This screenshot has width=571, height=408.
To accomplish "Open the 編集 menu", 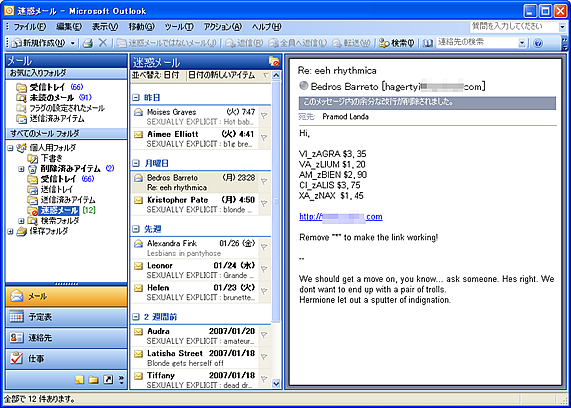I will 69,27.
